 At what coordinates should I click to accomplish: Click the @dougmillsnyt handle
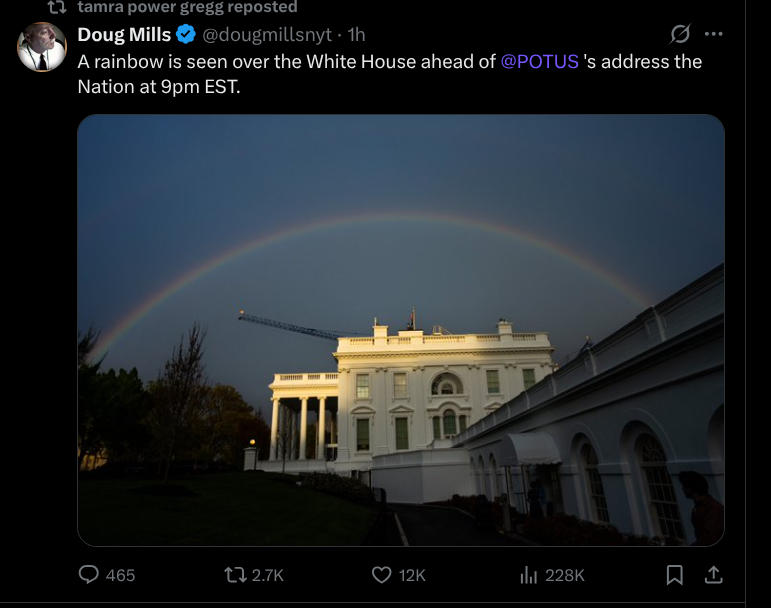point(267,35)
